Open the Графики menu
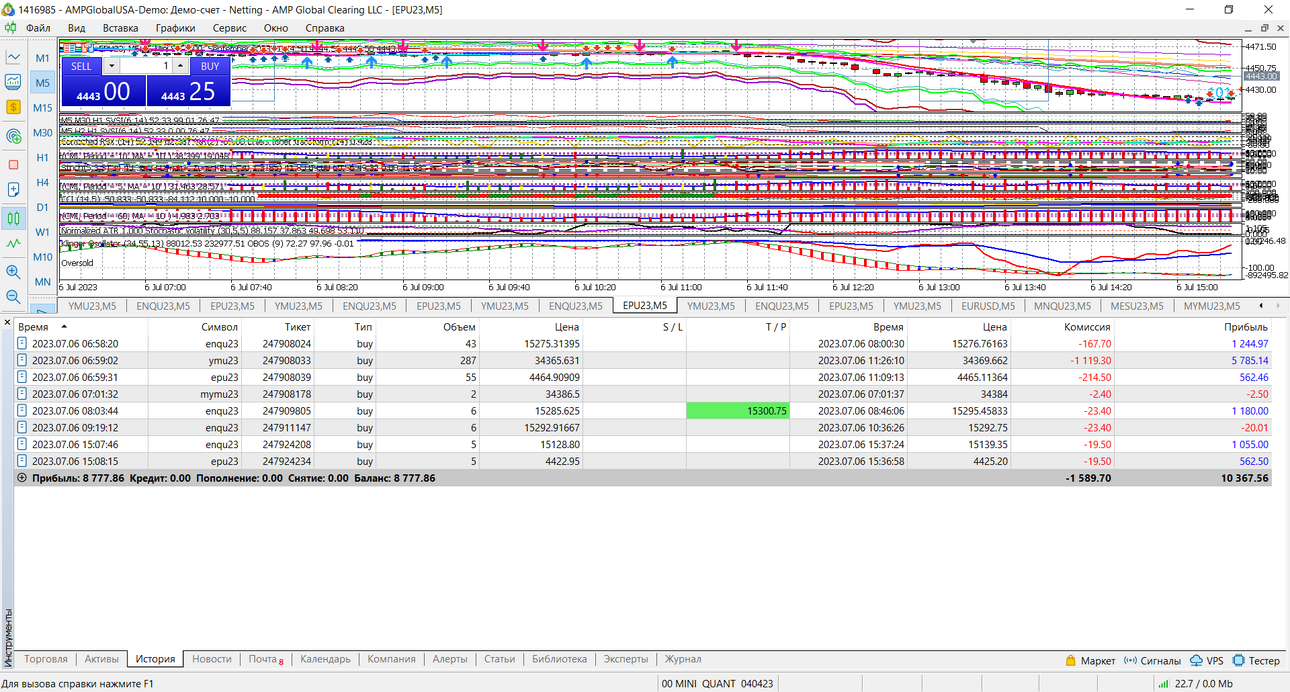Image resolution: width=1290 pixels, height=692 pixels. [x=175, y=28]
